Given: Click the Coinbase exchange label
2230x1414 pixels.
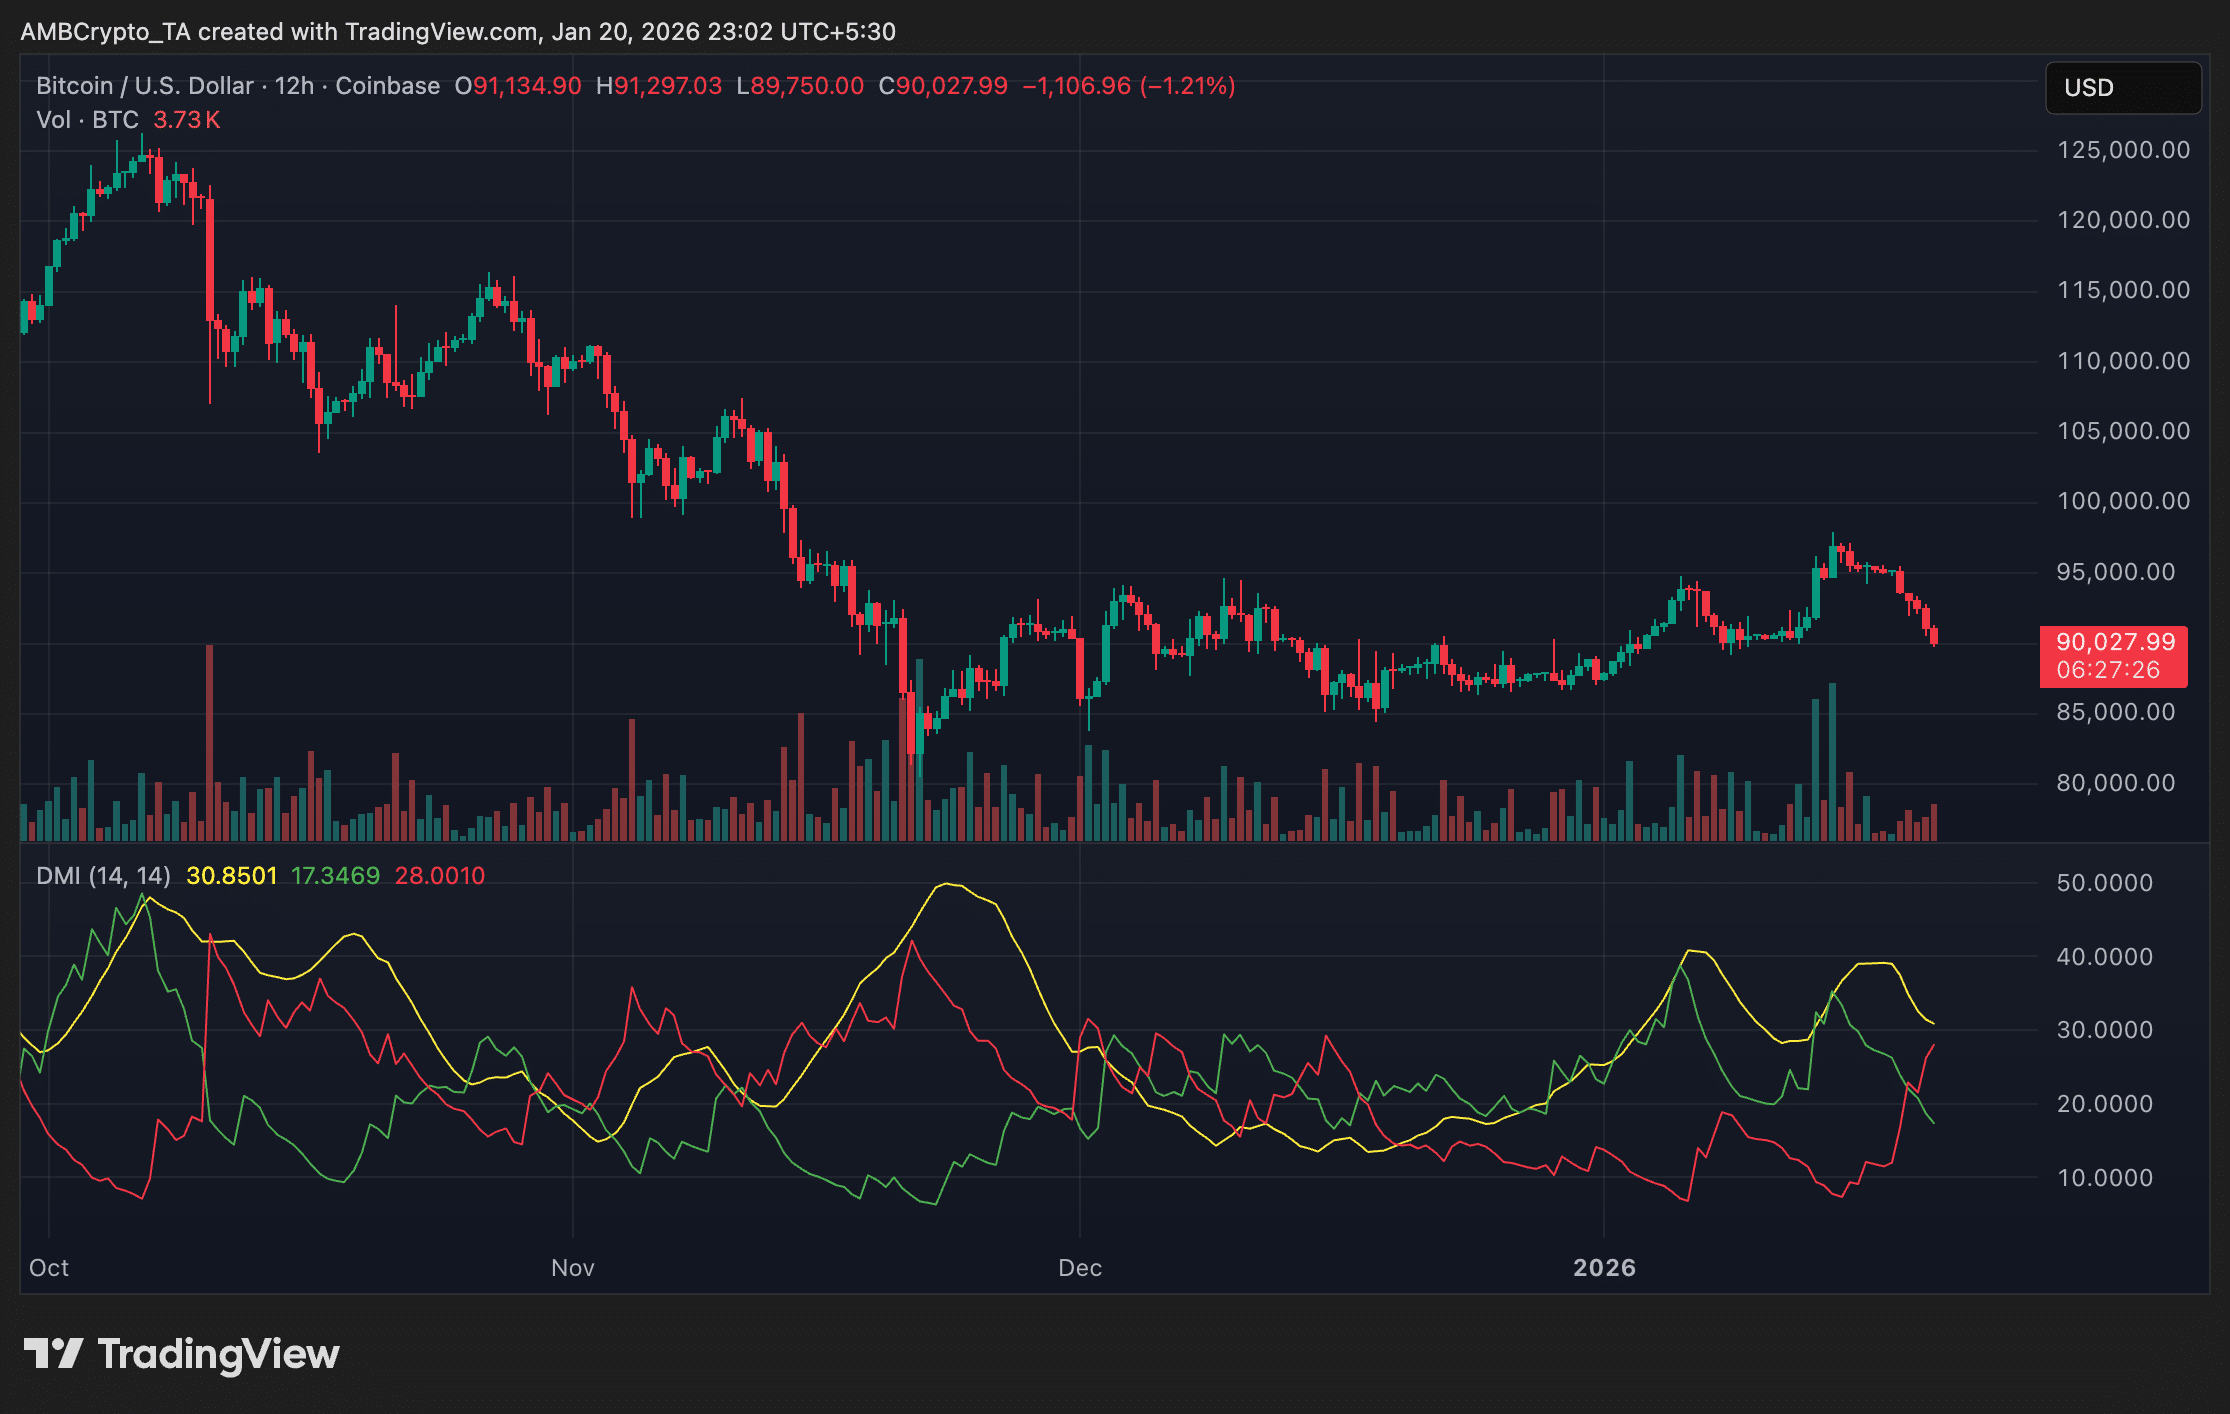Looking at the screenshot, I should (387, 86).
